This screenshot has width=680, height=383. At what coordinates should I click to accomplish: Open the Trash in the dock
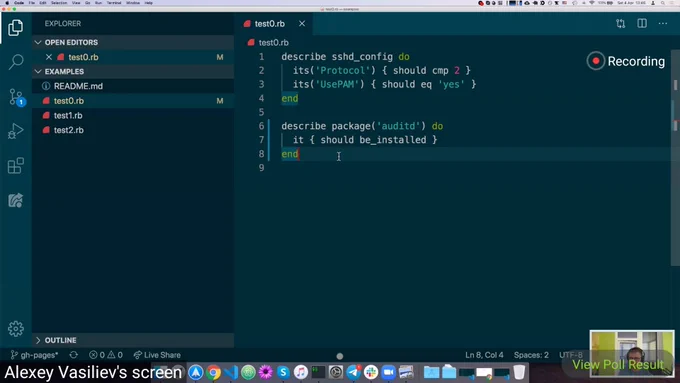pos(519,372)
